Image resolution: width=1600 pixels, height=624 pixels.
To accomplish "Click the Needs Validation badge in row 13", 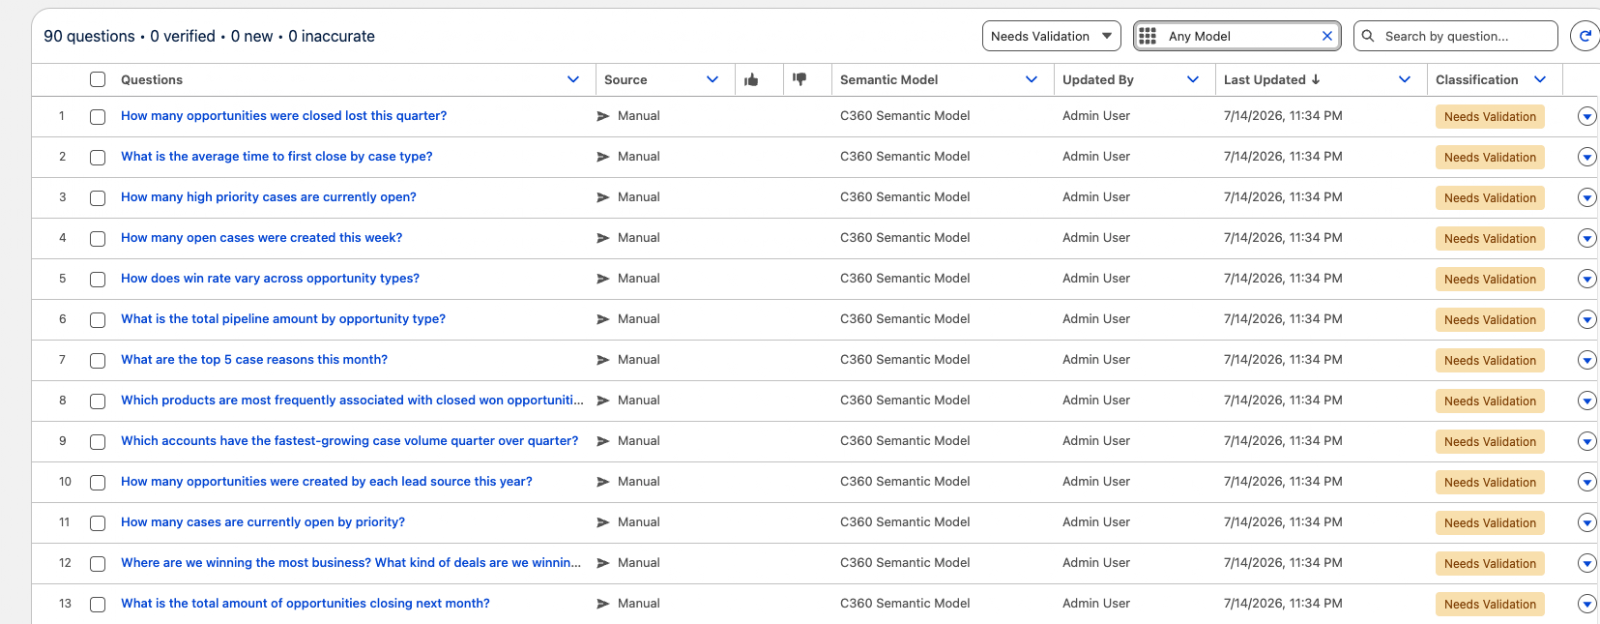I will [1490, 604].
